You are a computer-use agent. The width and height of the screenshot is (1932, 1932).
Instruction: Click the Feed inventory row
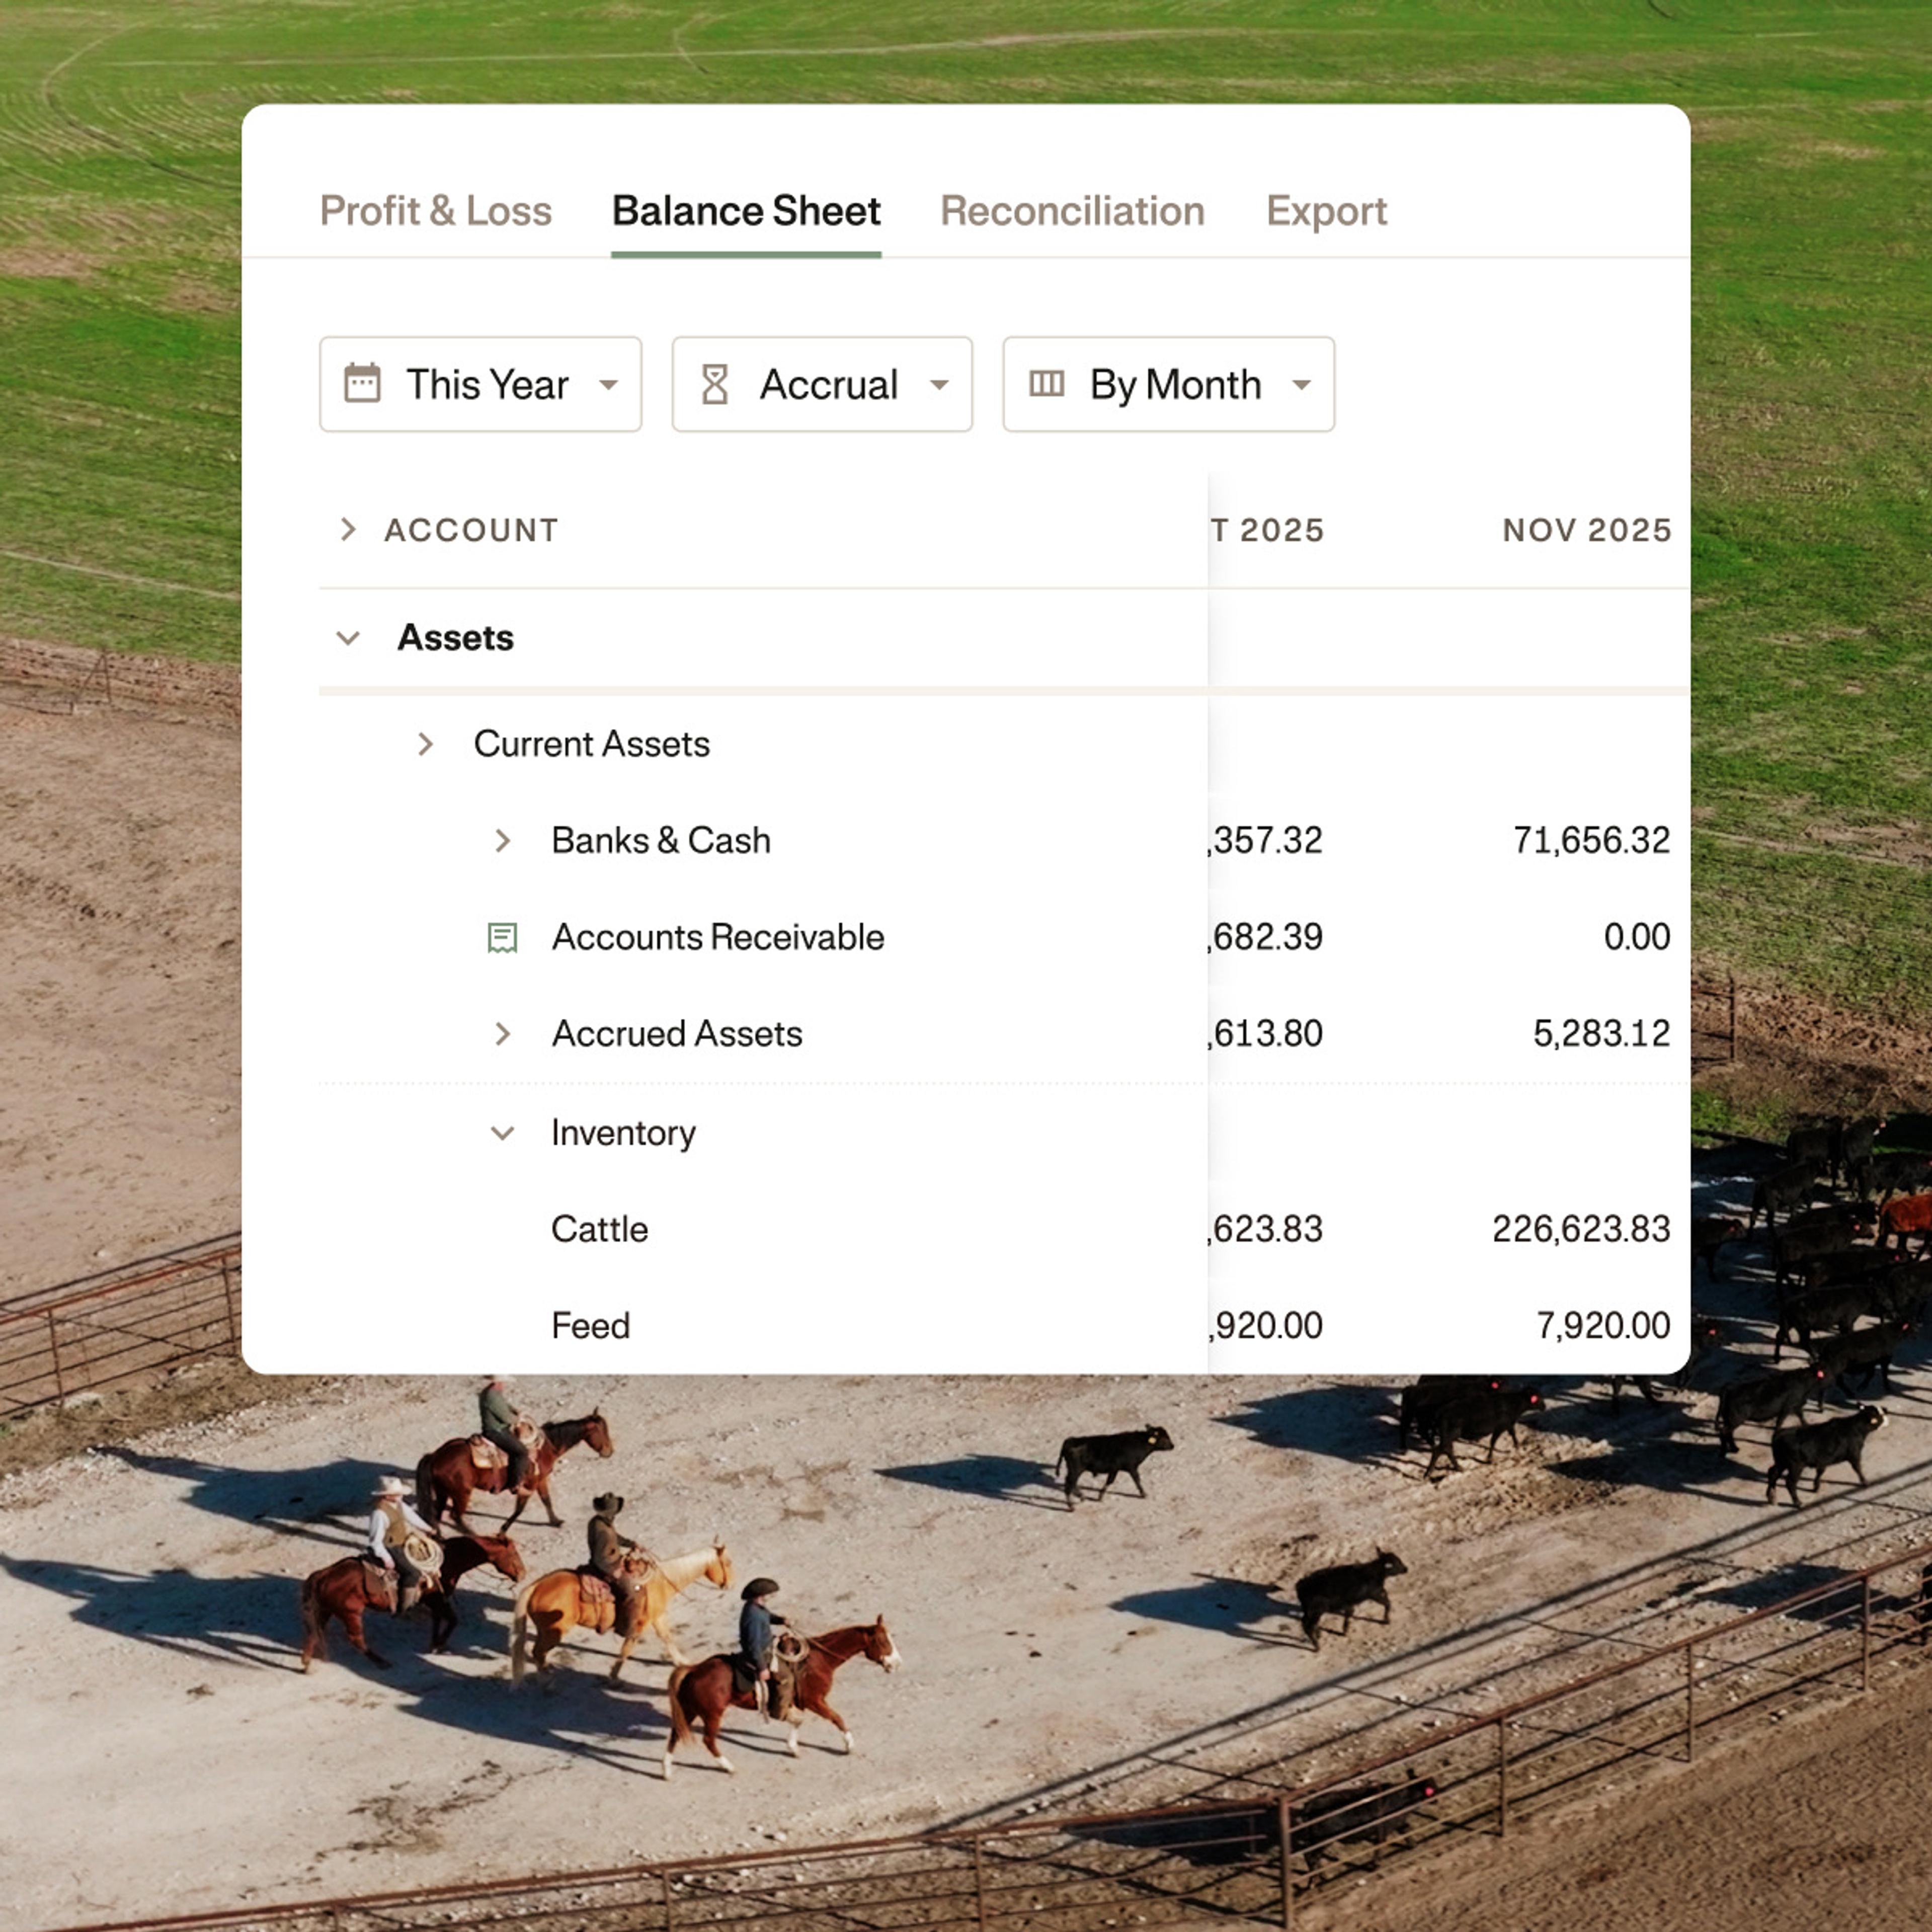point(591,1326)
